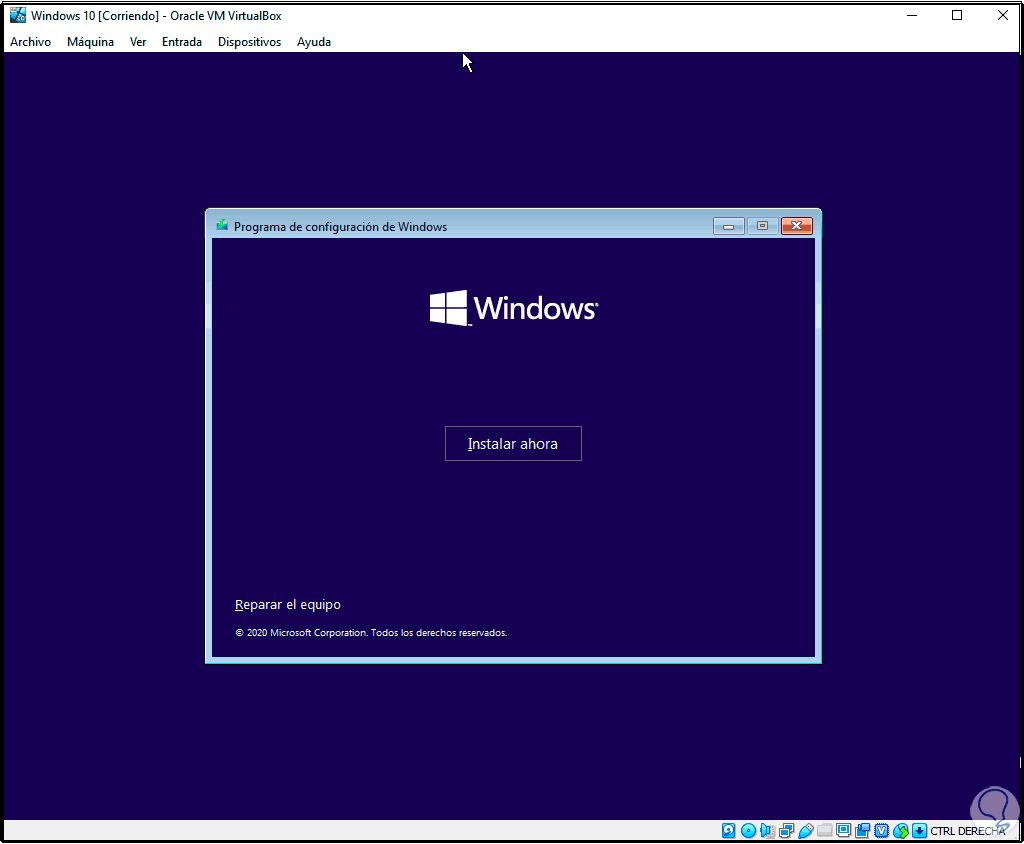Click the setup icon in Windows Setup title bar
Viewport: 1024px width, 844px height.
pyautogui.click(x=222, y=225)
